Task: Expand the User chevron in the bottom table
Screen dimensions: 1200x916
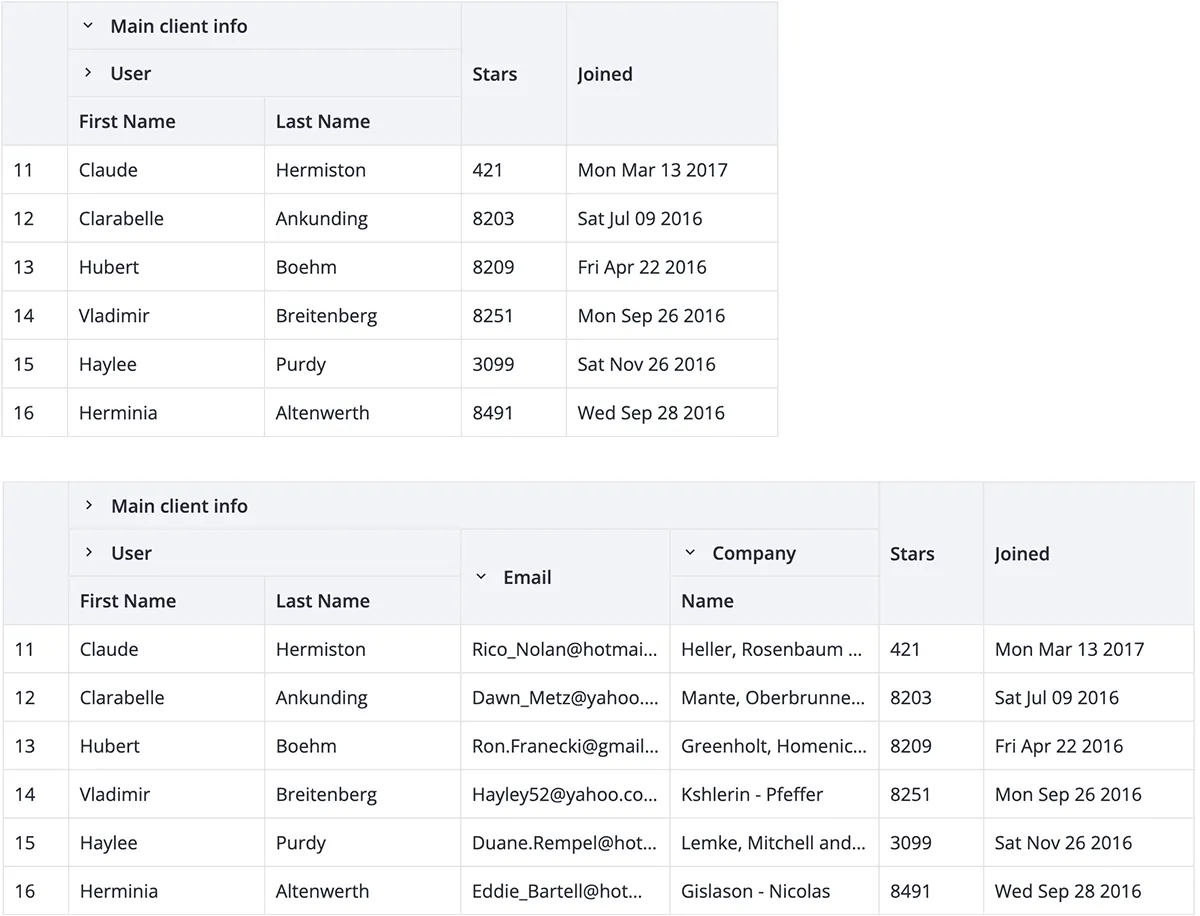Action: 88,553
